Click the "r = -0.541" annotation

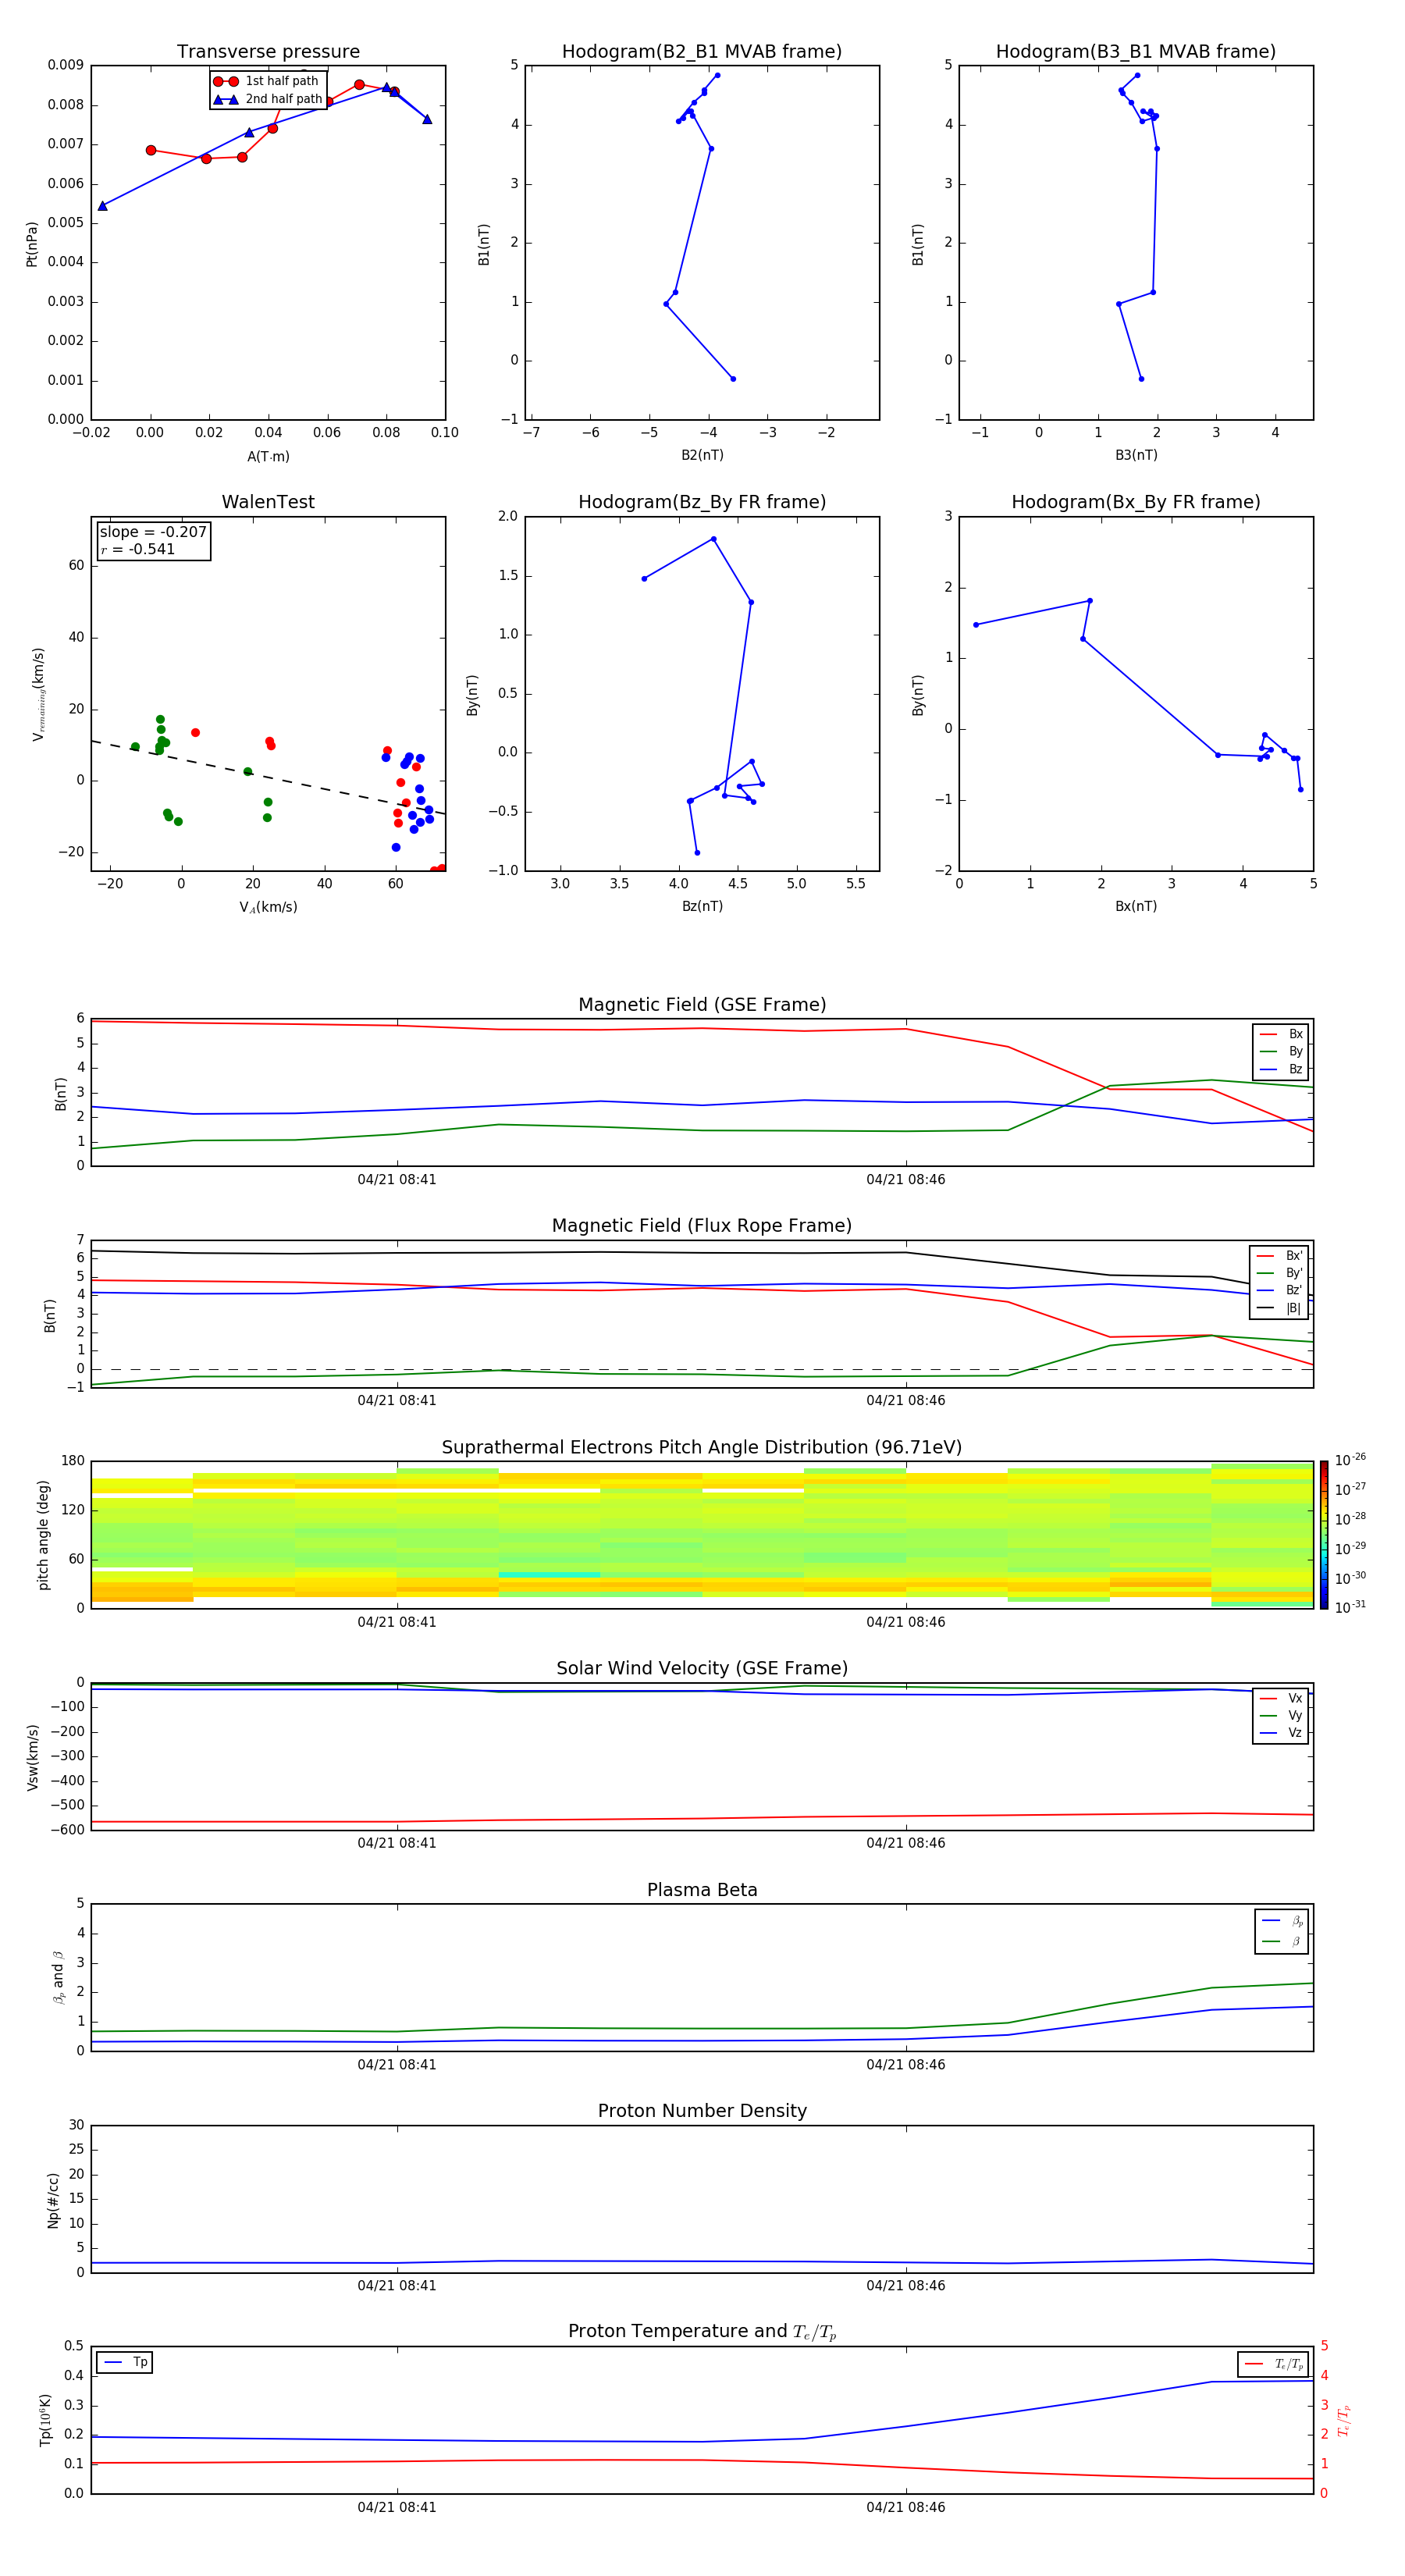138,549
